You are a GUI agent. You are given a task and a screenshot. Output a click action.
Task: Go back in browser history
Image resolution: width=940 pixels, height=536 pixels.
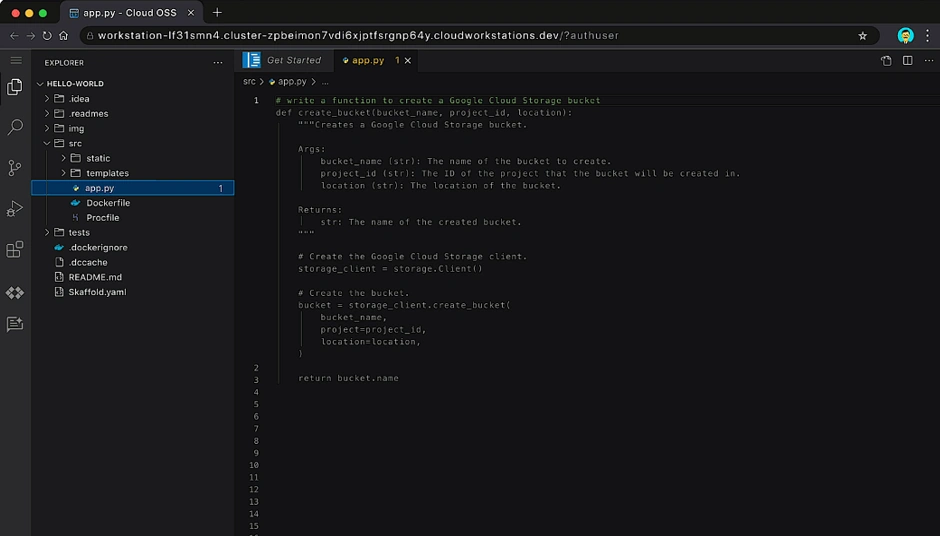click(14, 36)
